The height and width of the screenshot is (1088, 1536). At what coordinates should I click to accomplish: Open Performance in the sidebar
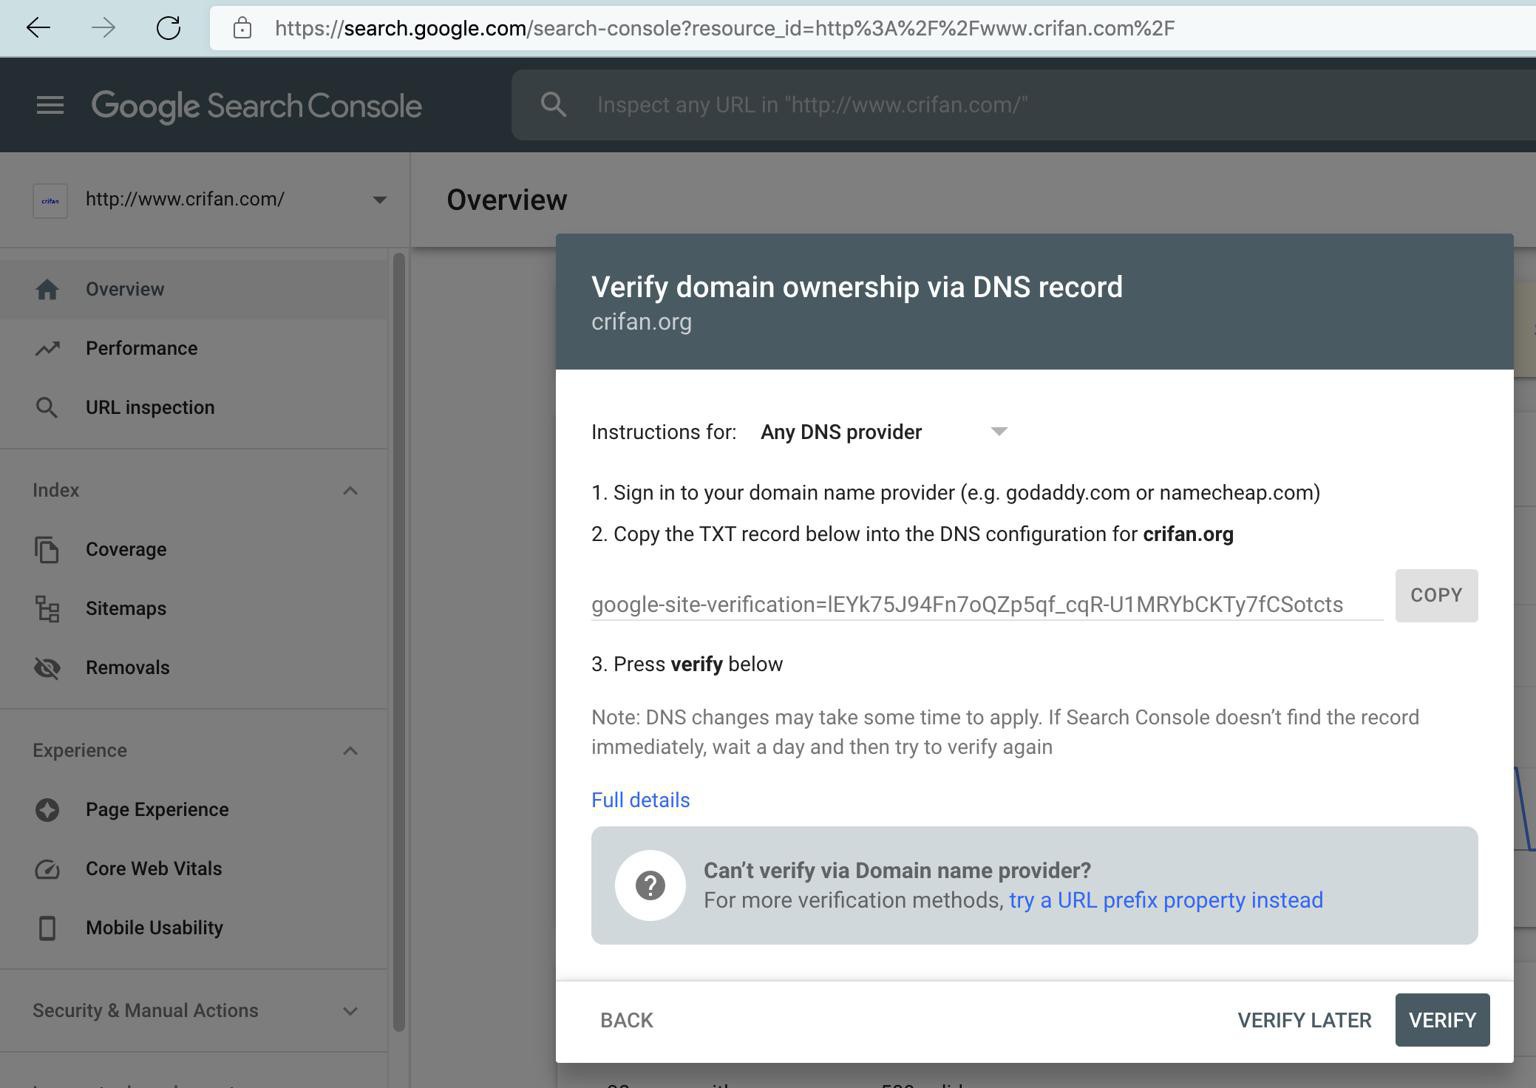tap(194, 349)
